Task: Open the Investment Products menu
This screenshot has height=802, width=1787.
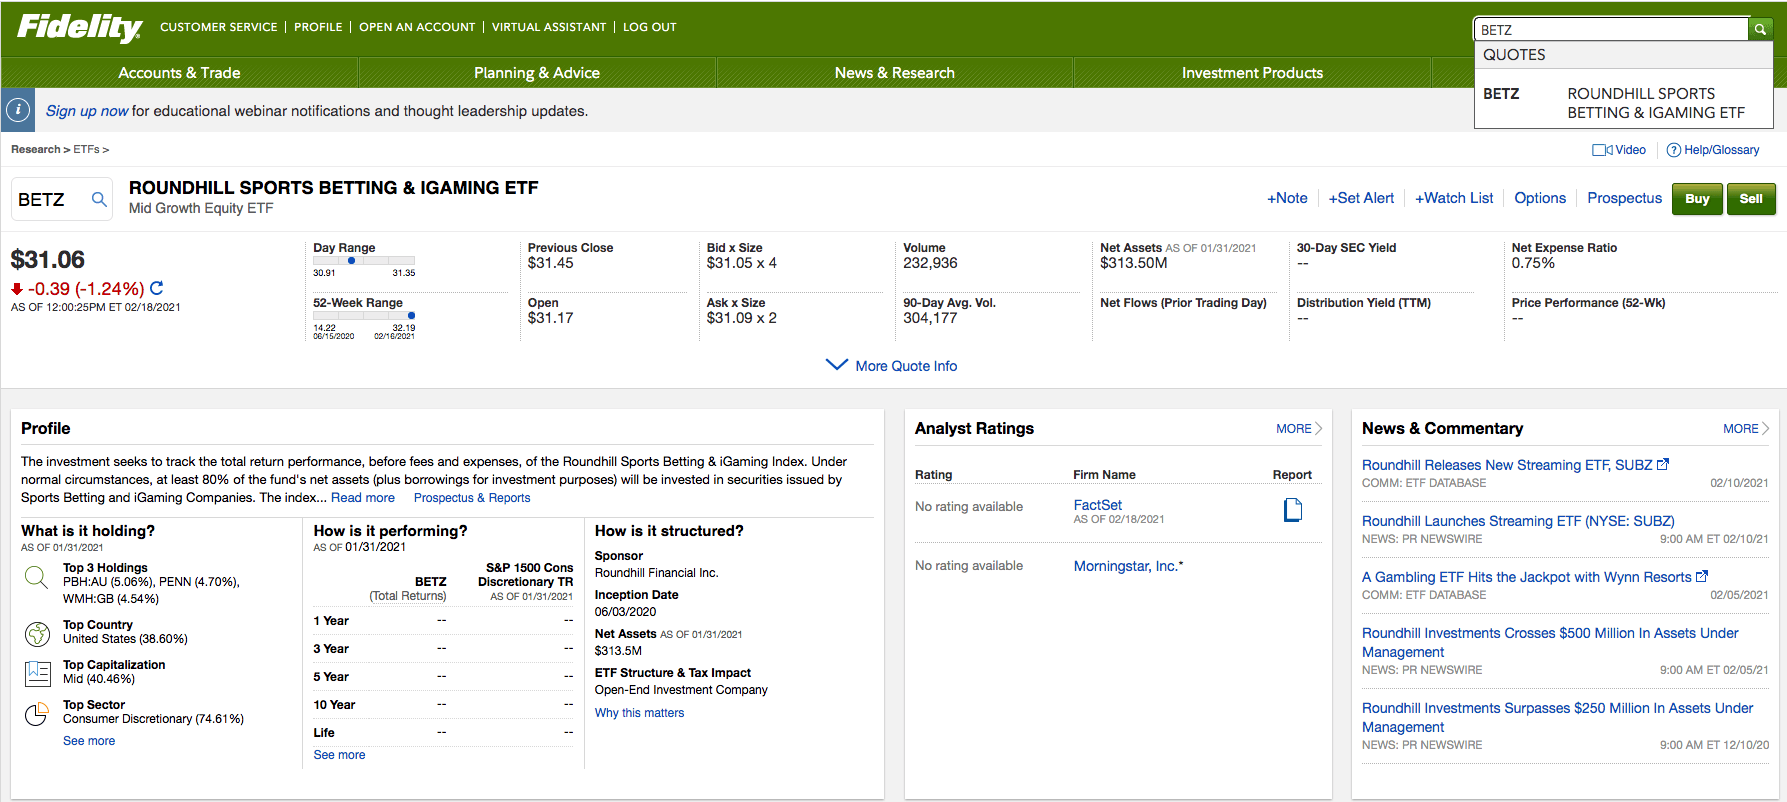Action: [x=1252, y=73]
